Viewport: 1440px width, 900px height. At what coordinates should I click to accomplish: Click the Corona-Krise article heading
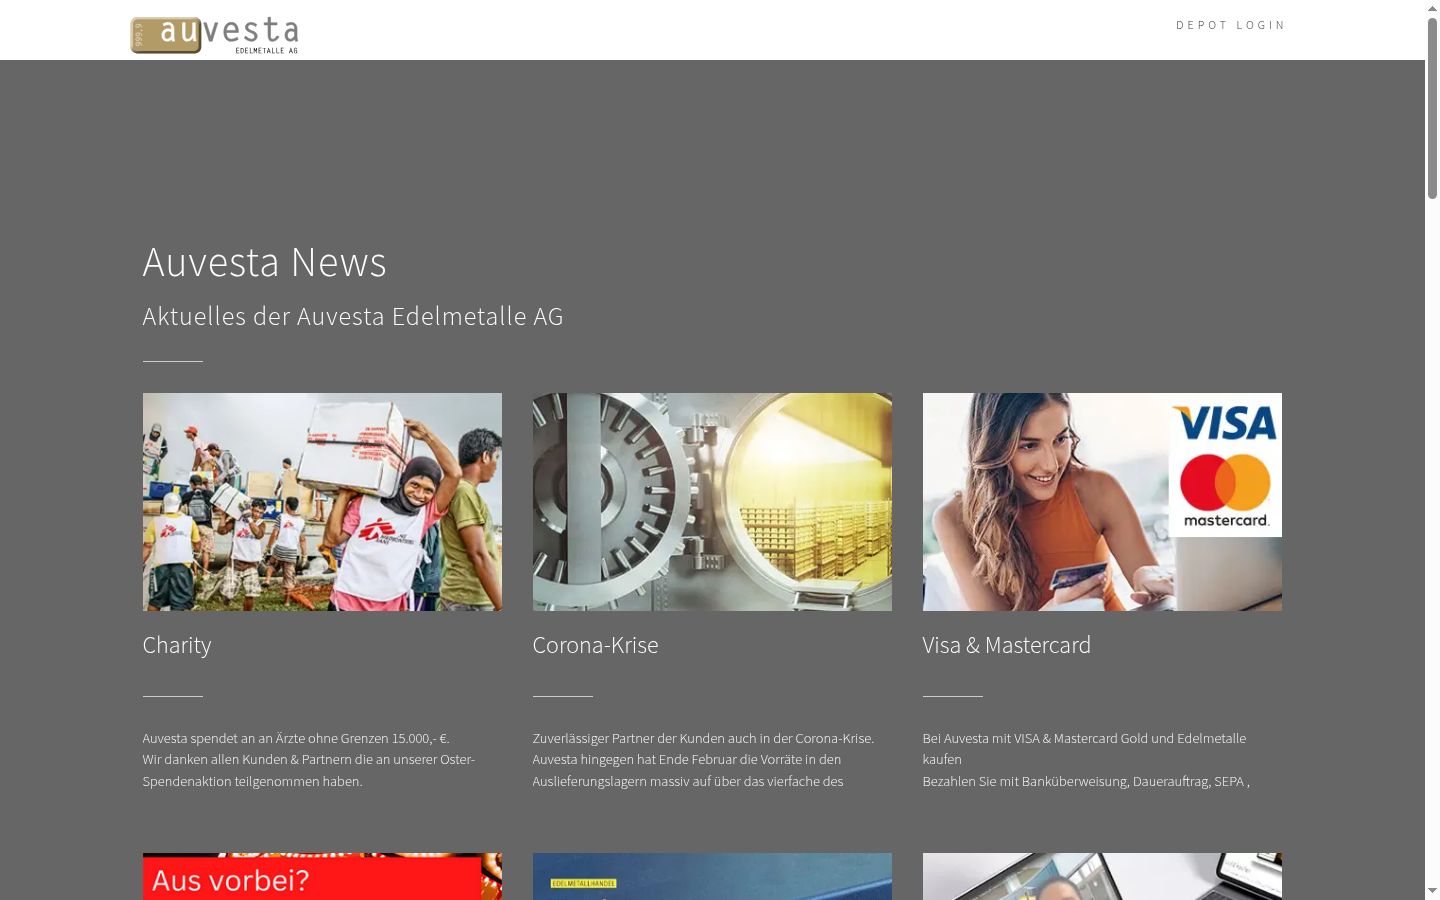pyautogui.click(x=595, y=645)
